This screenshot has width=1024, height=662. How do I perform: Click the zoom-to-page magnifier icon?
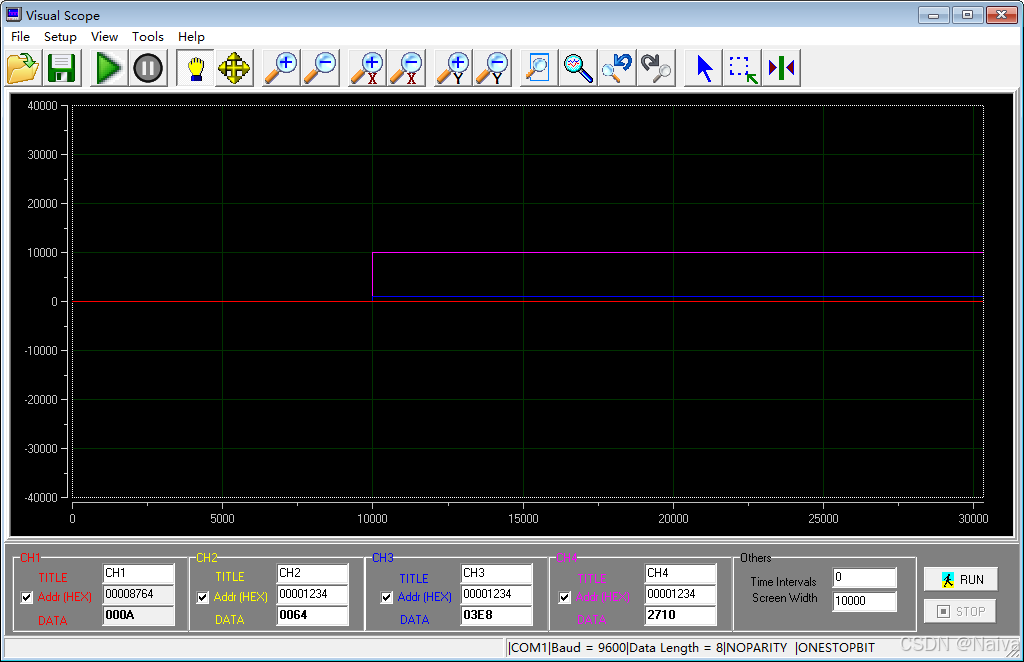coord(539,68)
